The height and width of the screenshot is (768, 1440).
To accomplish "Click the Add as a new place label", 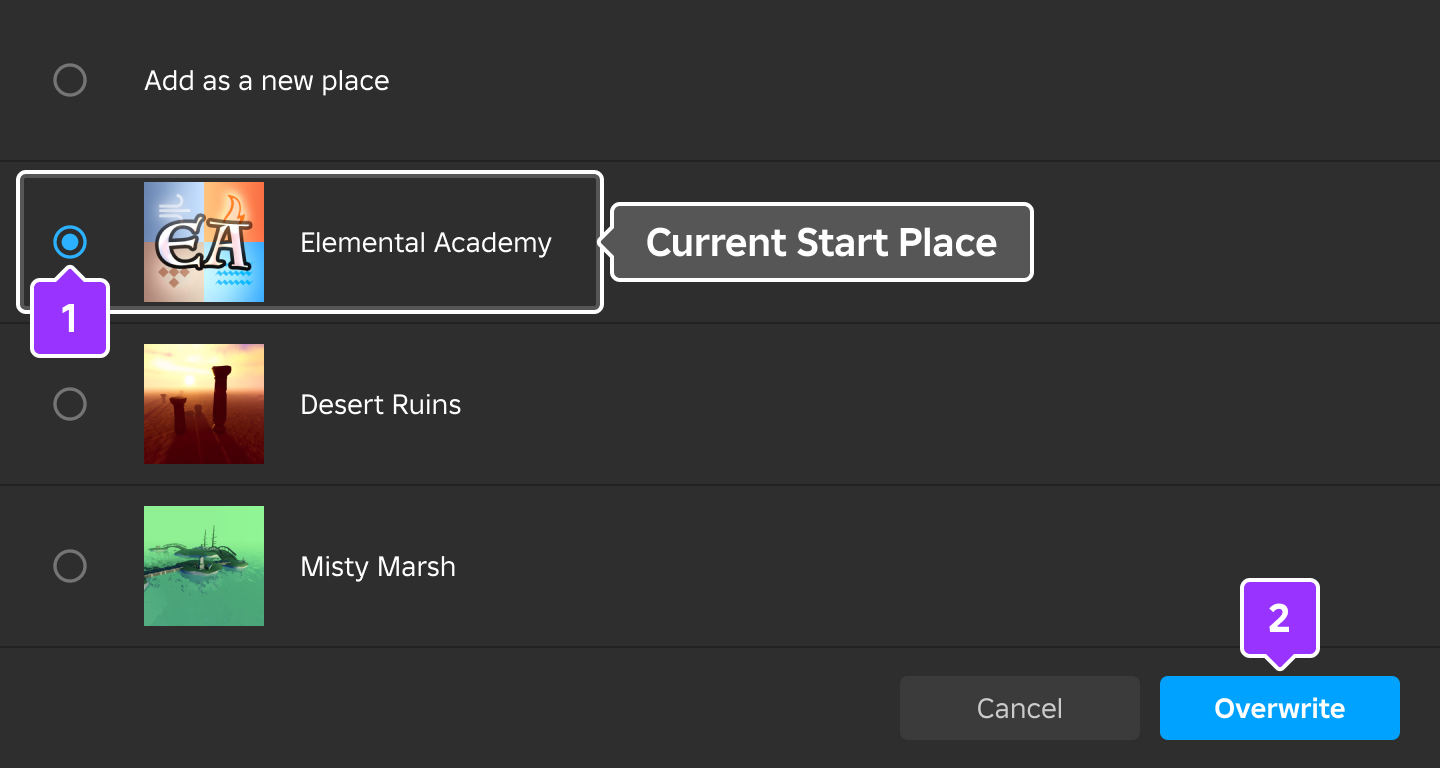I will (266, 80).
